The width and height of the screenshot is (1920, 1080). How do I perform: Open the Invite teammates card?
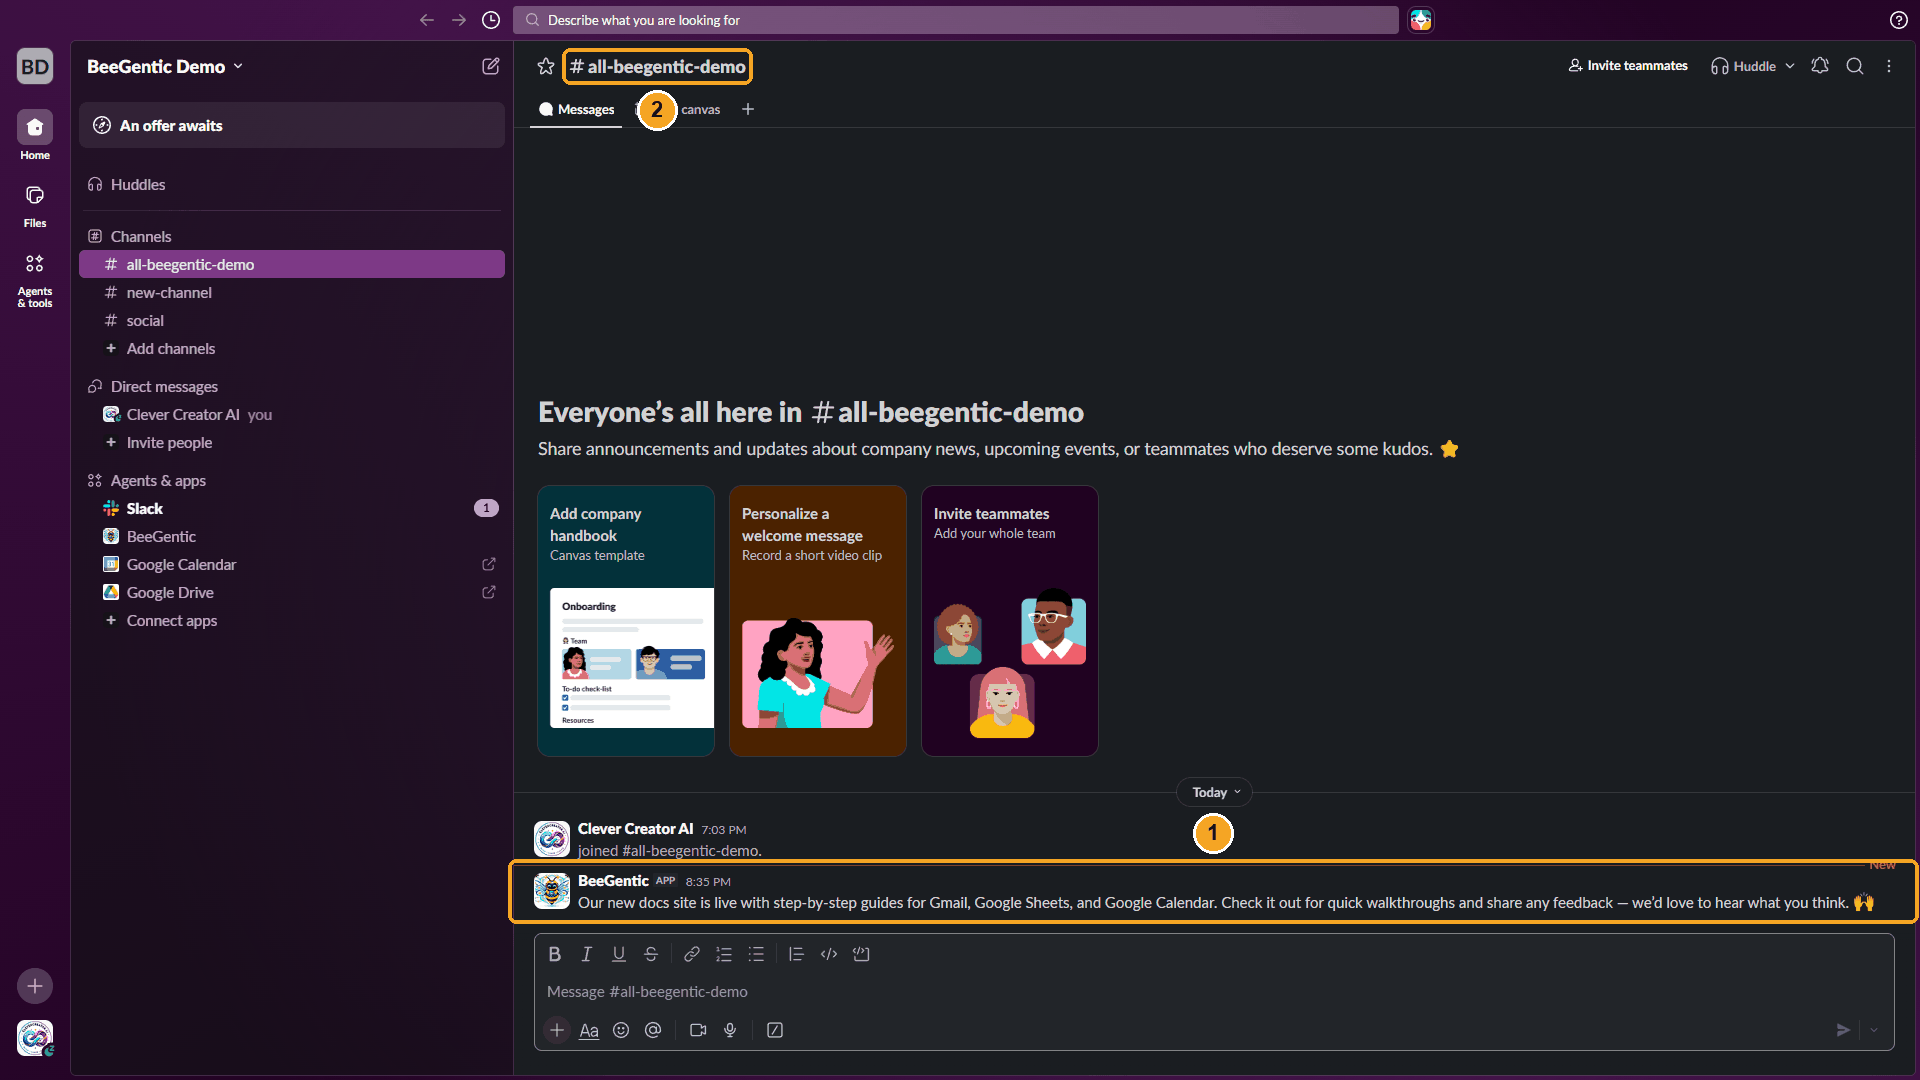pyautogui.click(x=1010, y=621)
